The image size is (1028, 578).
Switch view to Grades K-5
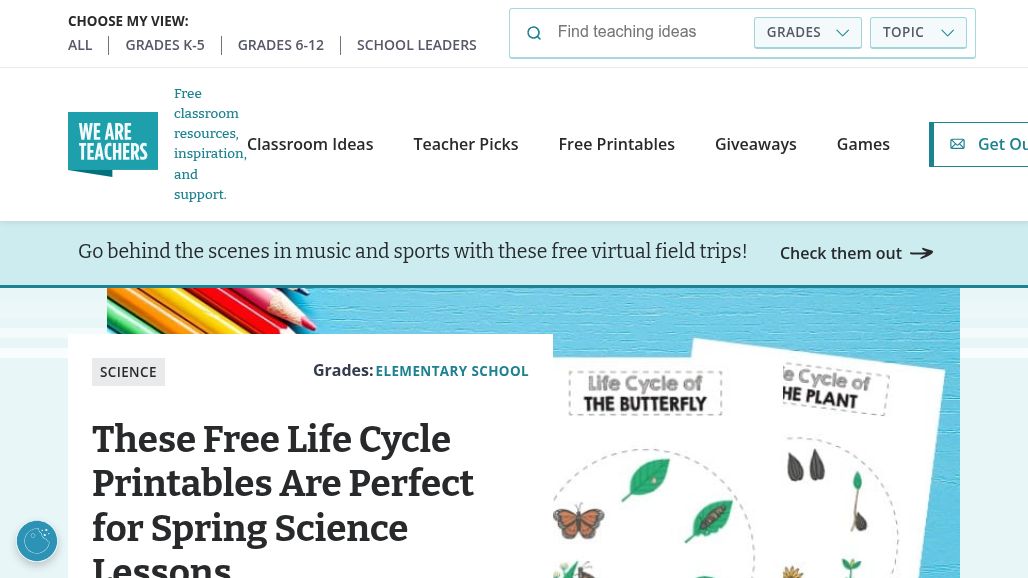[165, 45]
